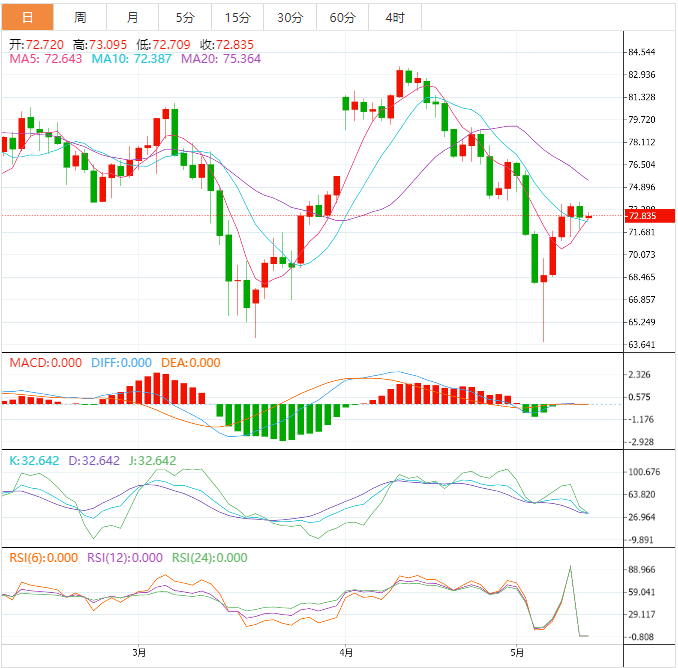Screen dimensions: 678x668
Task: Click the DIFF indicator label
Action: (119, 363)
